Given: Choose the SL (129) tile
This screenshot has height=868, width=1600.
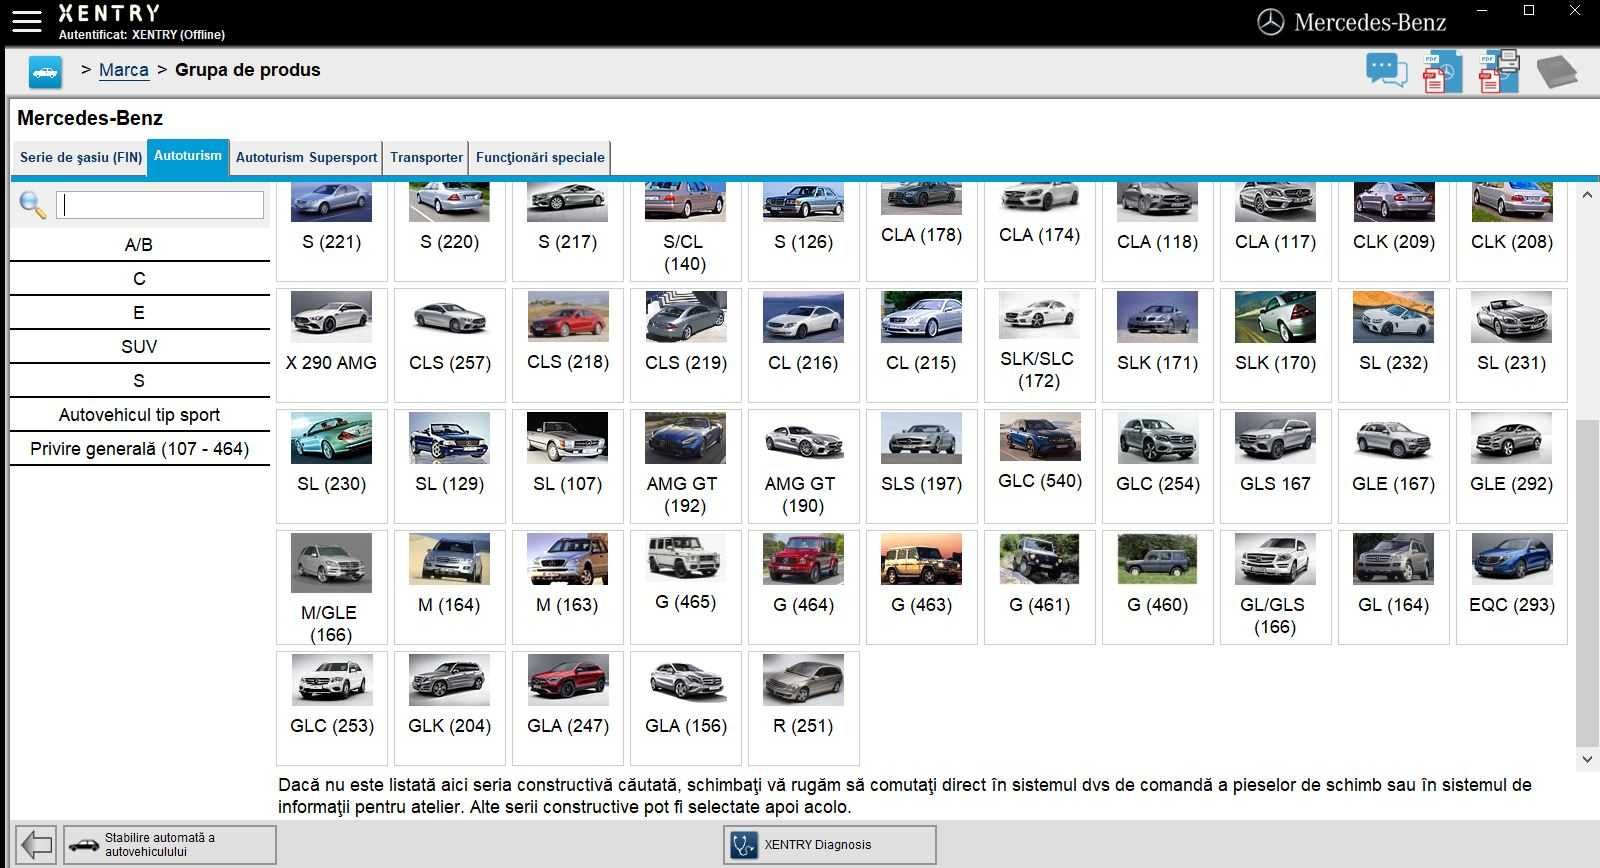Looking at the screenshot, I should (x=449, y=466).
